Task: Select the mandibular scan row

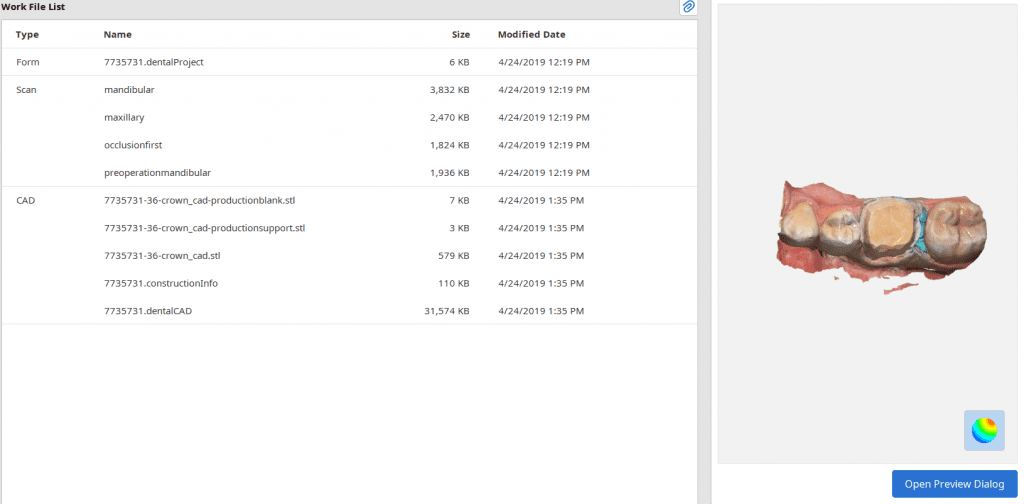Action: click(x=349, y=90)
